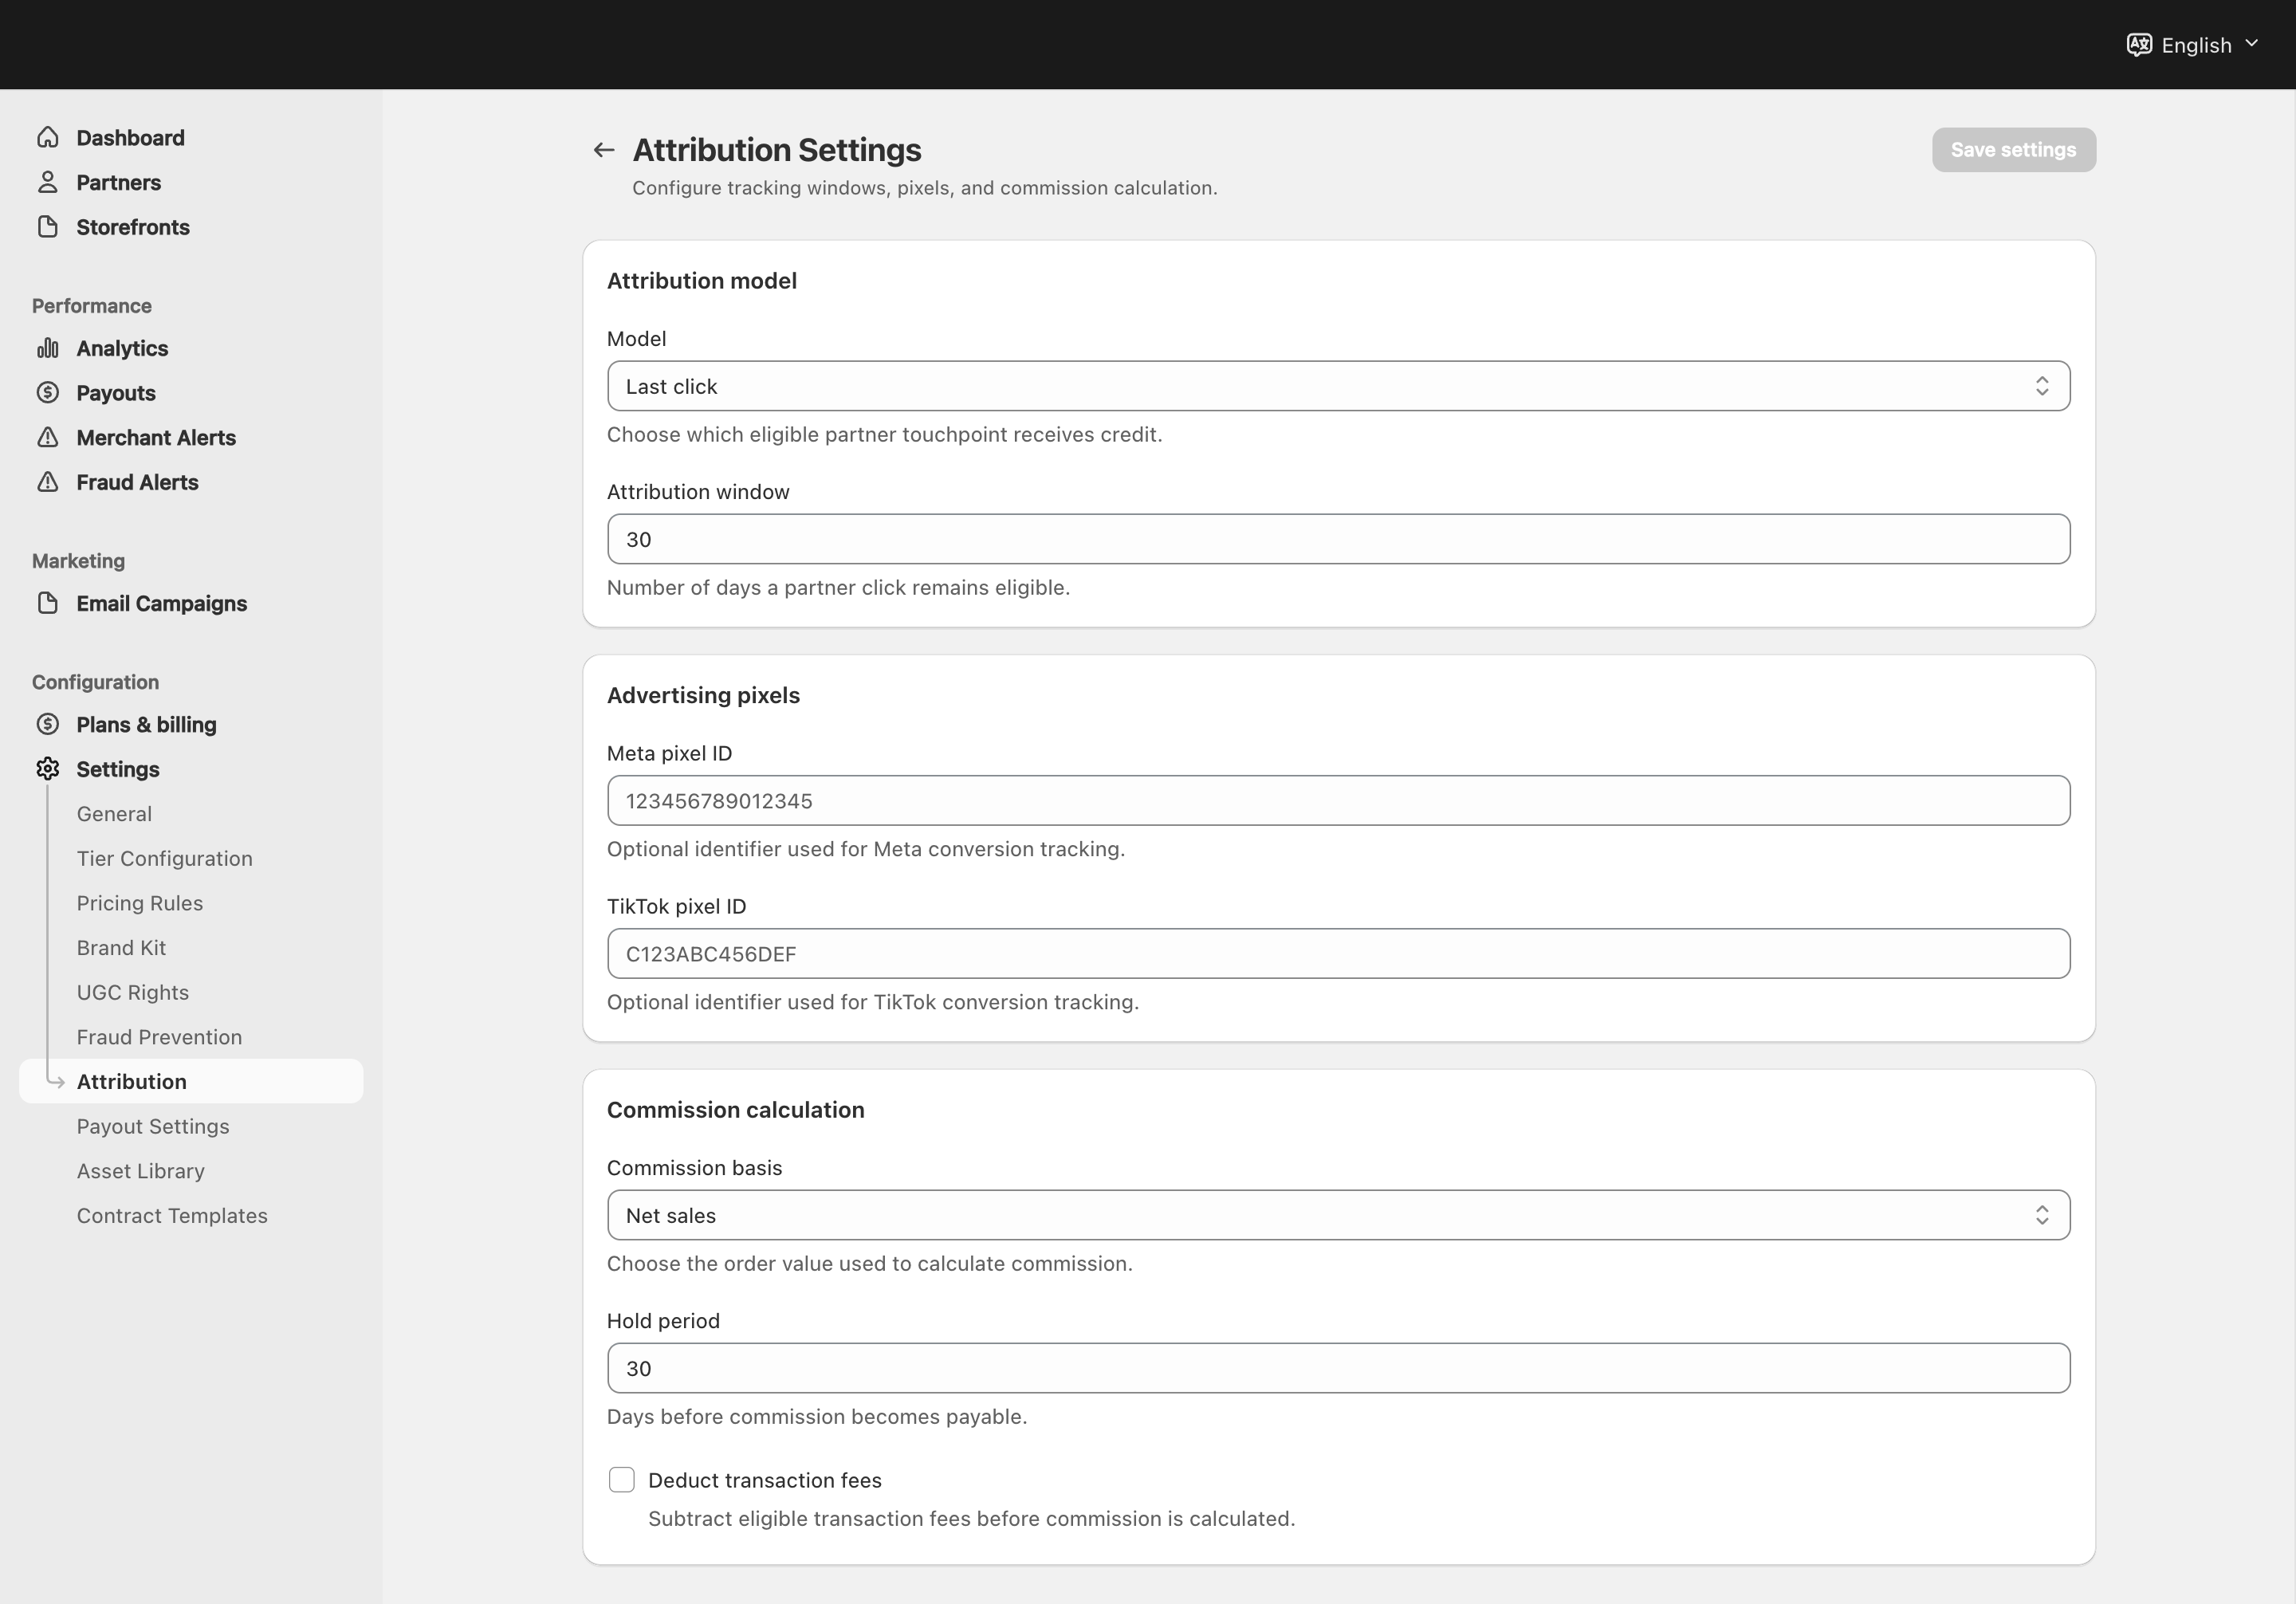Enable Deduct transaction fees checkbox

click(x=621, y=1480)
